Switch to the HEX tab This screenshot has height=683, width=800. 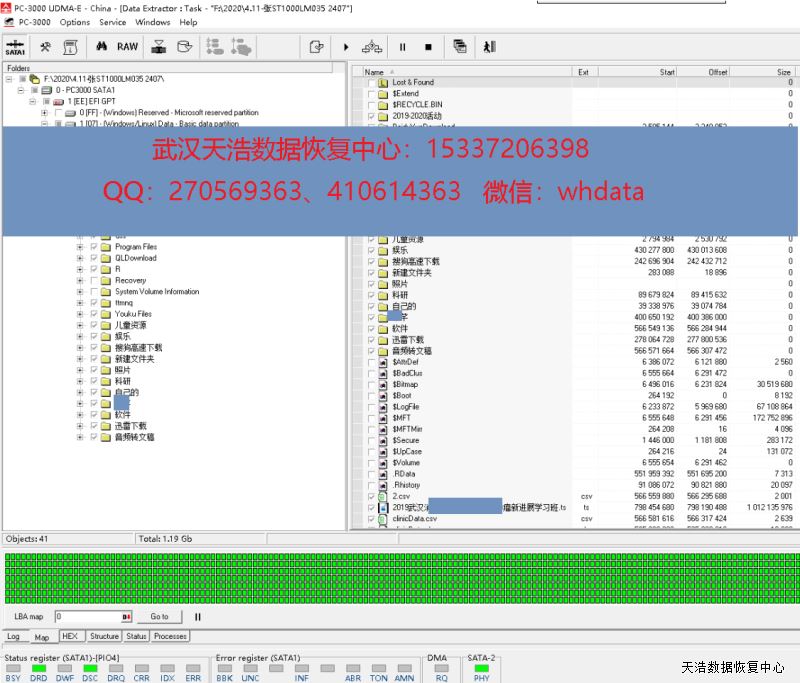tap(70, 636)
